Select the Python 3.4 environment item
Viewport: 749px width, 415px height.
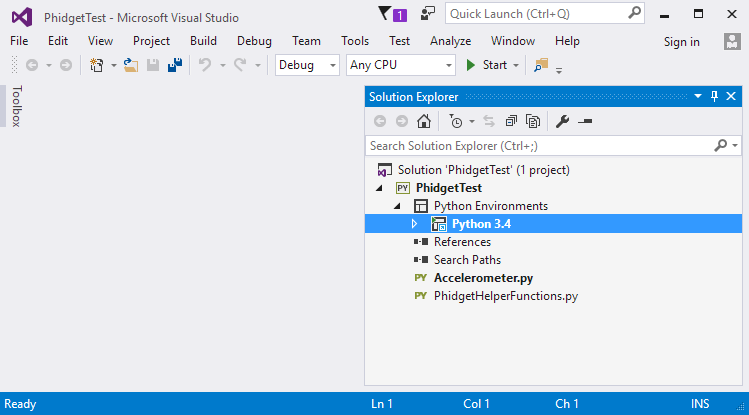(481, 224)
